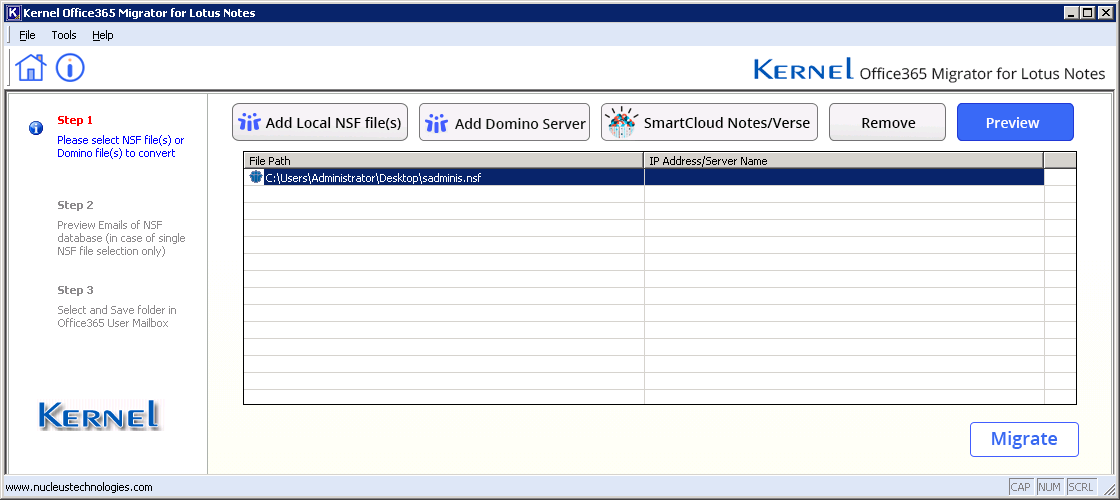Click the Kernel logo in left sidebar
Viewport: 1120px width, 500px height.
[x=99, y=416]
